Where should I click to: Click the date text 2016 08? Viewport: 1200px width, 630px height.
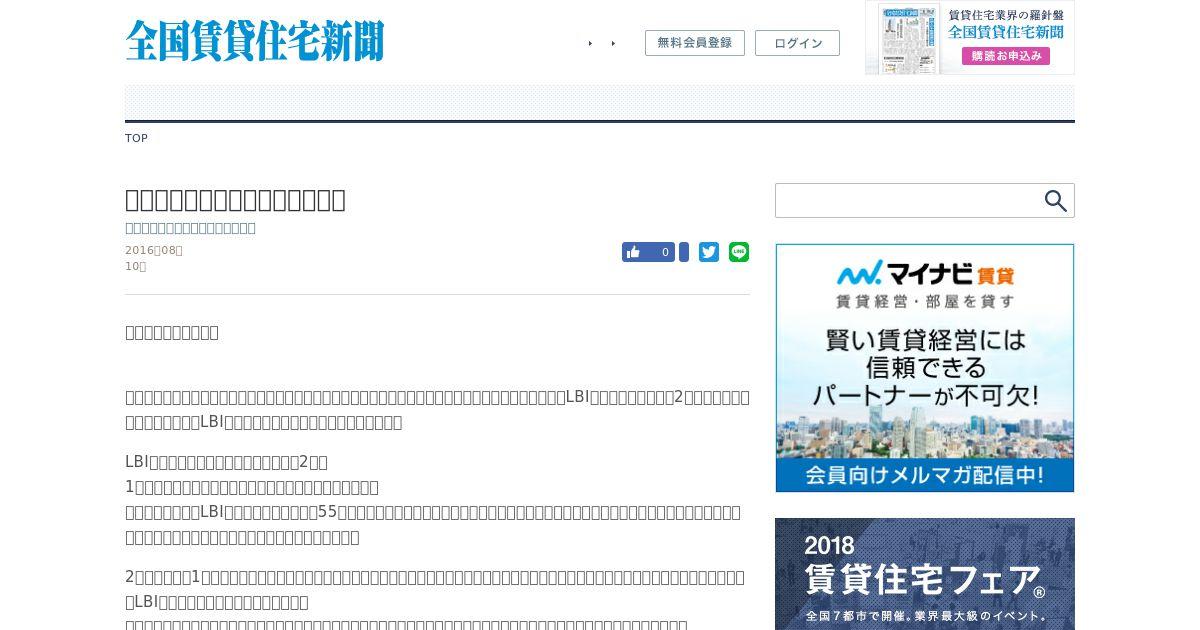point(154,250)
